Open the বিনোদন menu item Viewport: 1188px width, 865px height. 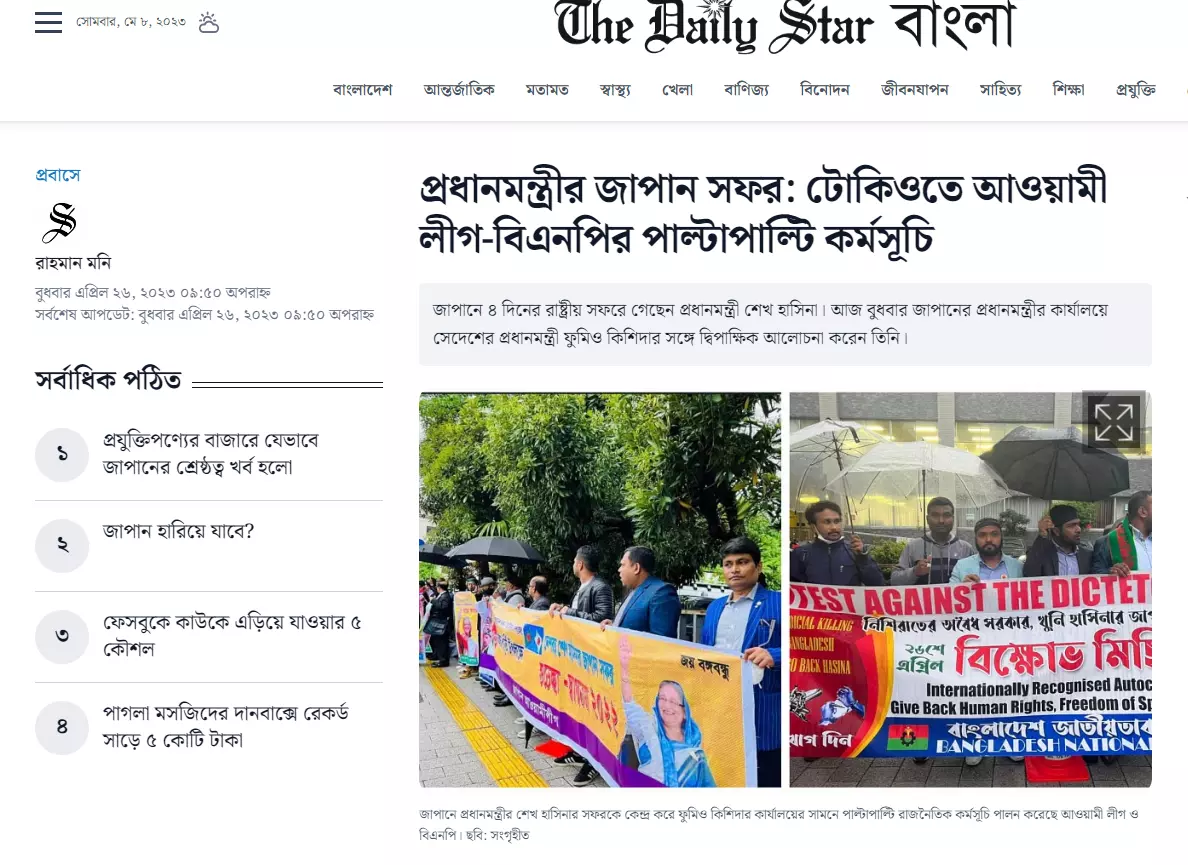point(825,89)
